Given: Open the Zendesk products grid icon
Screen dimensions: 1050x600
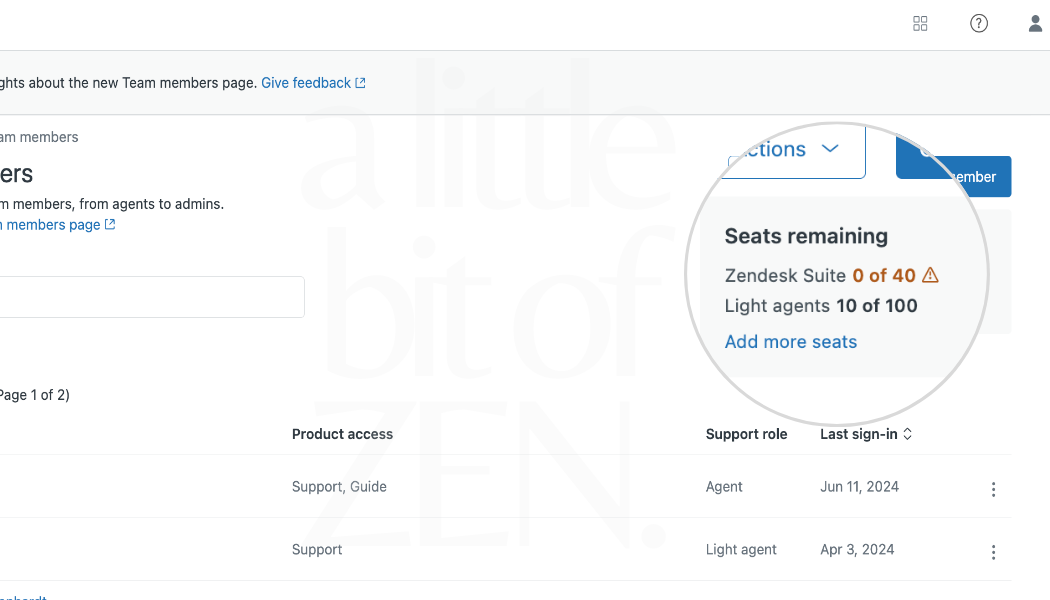Looking at the screenshot, I should click(920, 24).
